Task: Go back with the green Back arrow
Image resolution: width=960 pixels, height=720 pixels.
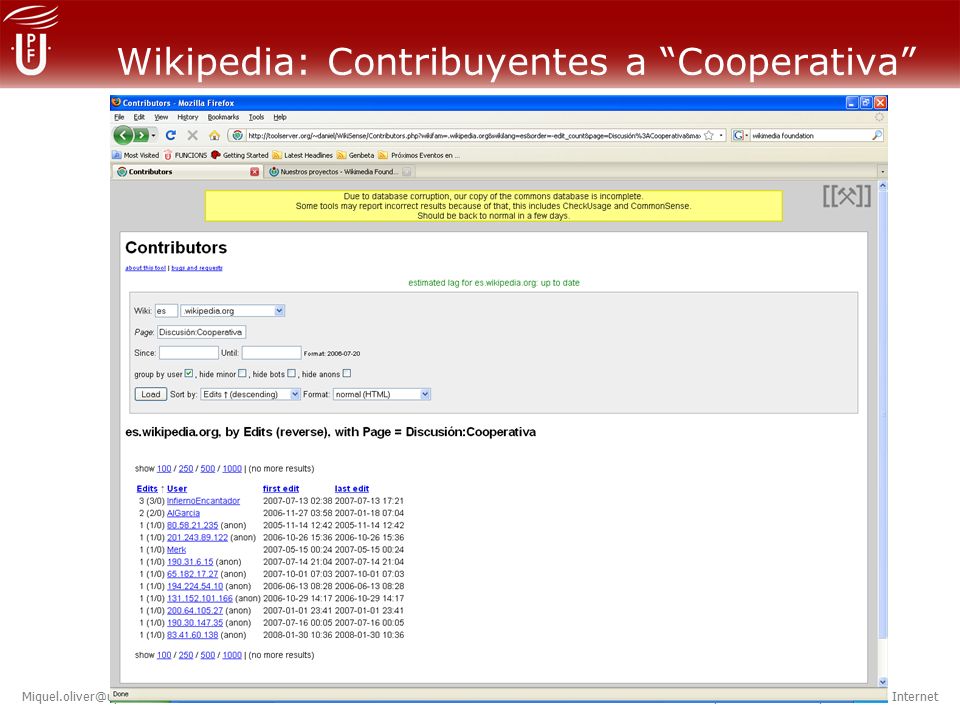Action: click(x=123, y=135)
